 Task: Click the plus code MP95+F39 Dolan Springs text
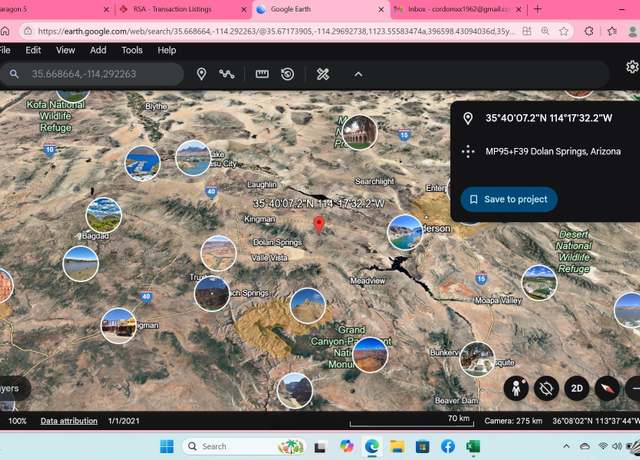(553, 151)
